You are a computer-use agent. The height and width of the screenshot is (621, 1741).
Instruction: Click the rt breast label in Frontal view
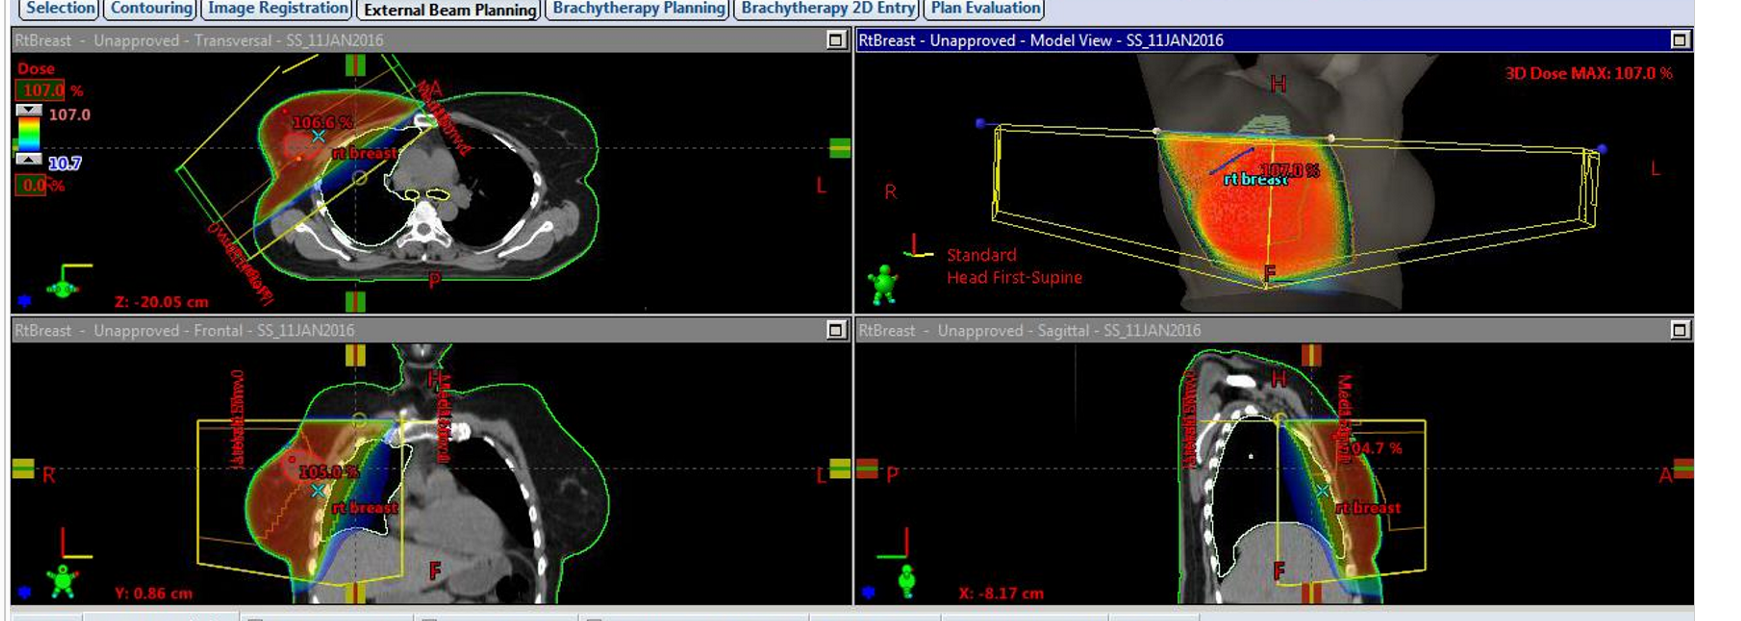pyautogui.click(x=365, y=508)
